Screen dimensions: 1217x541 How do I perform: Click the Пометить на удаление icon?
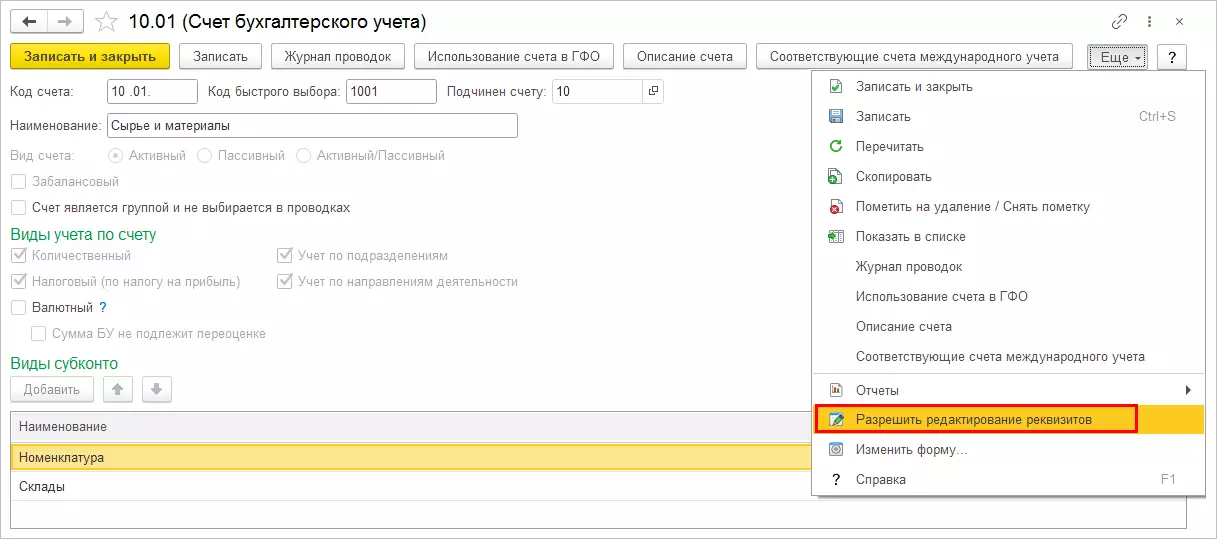[836, 206]
